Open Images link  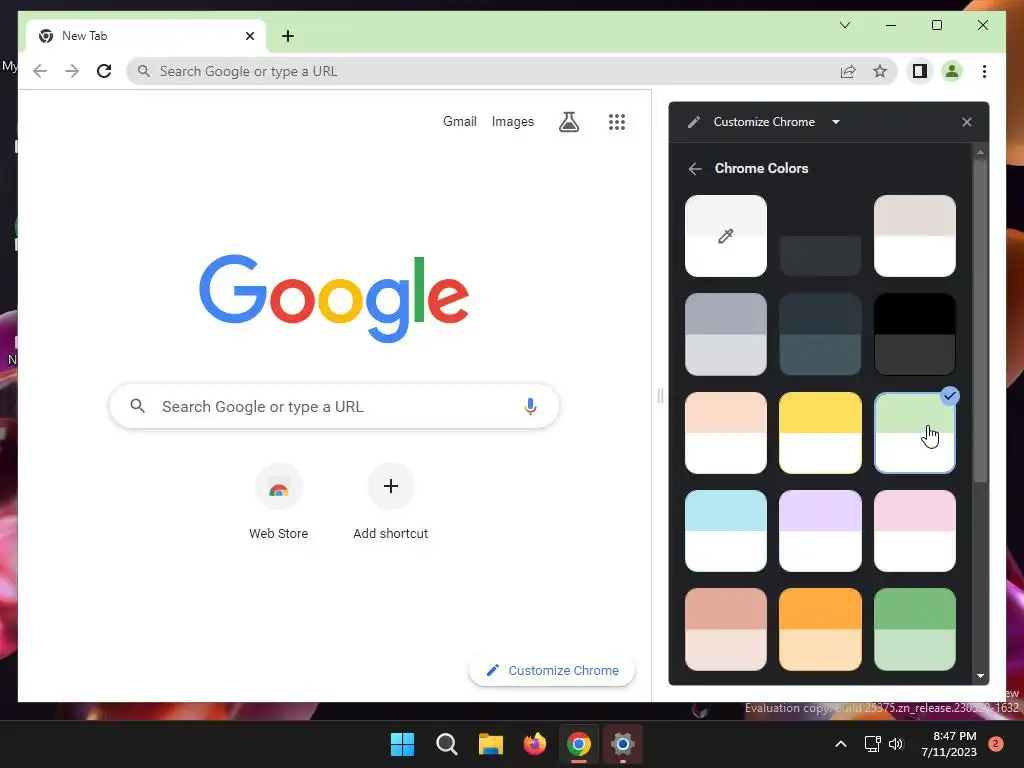[x=513, y=121]
